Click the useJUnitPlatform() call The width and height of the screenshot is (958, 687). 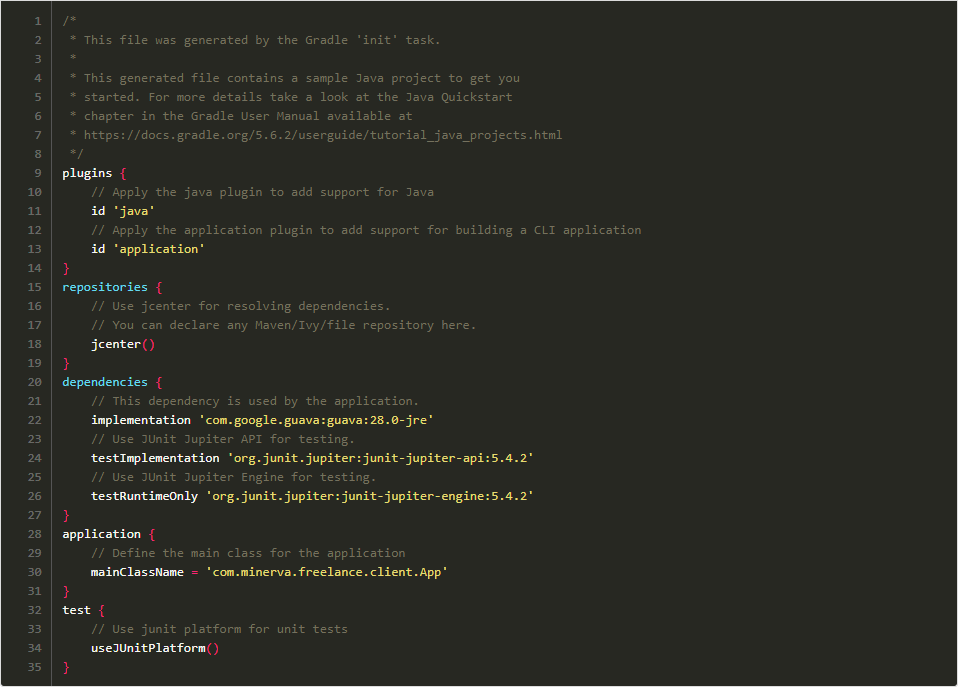click(x=155, y=648)
